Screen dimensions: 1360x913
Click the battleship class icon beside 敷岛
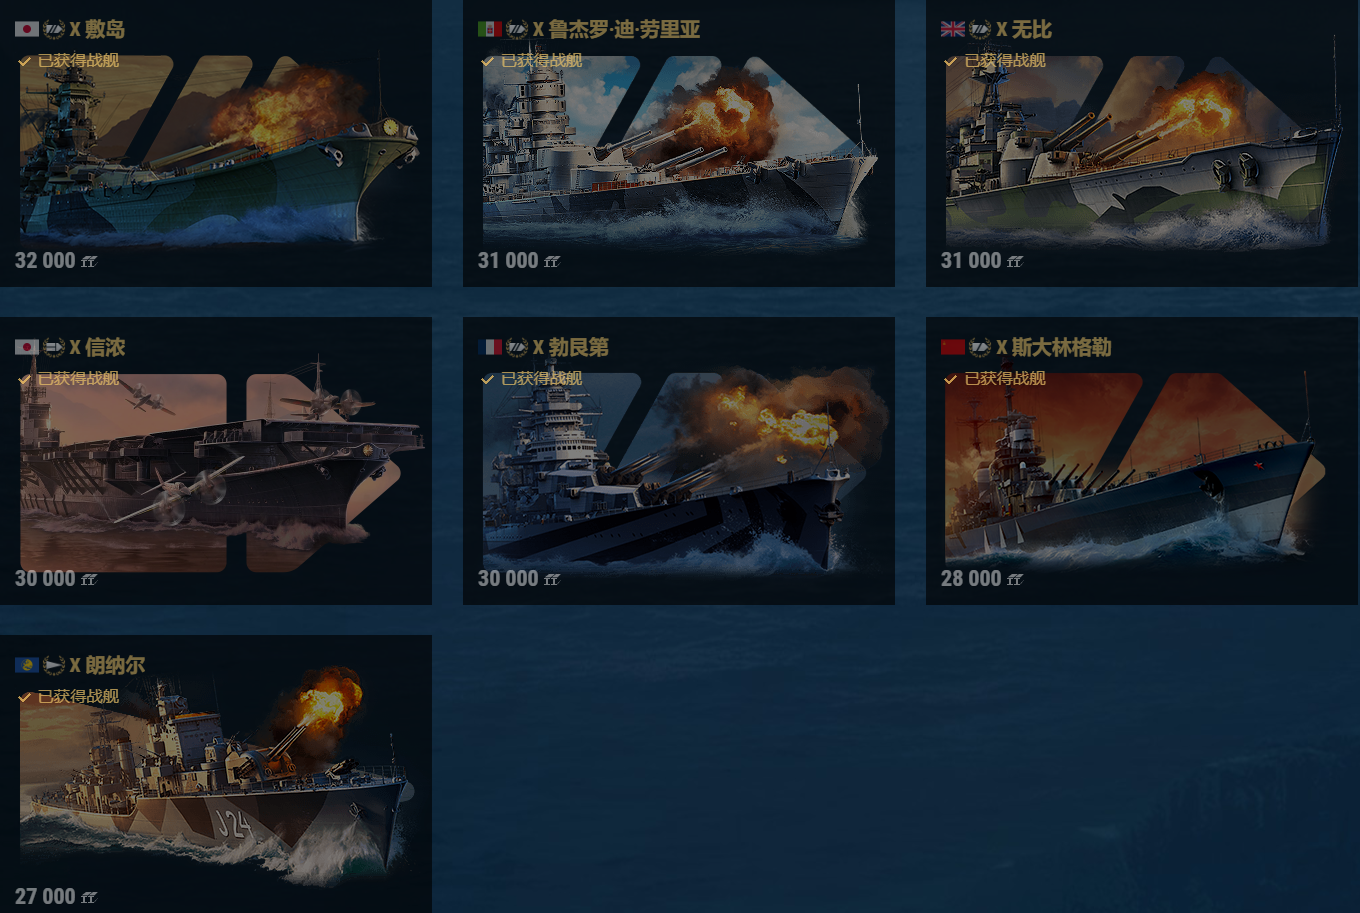pos(54,29)
